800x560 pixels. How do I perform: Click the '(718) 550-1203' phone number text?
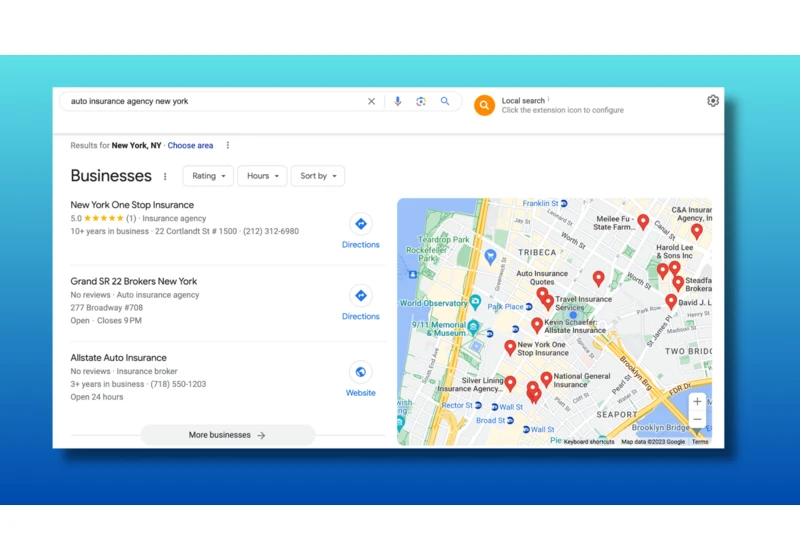(178, 384)
